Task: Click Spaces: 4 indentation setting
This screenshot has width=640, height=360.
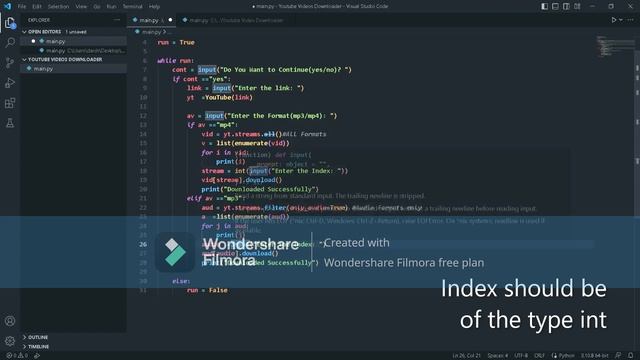Action: [498, 356]
